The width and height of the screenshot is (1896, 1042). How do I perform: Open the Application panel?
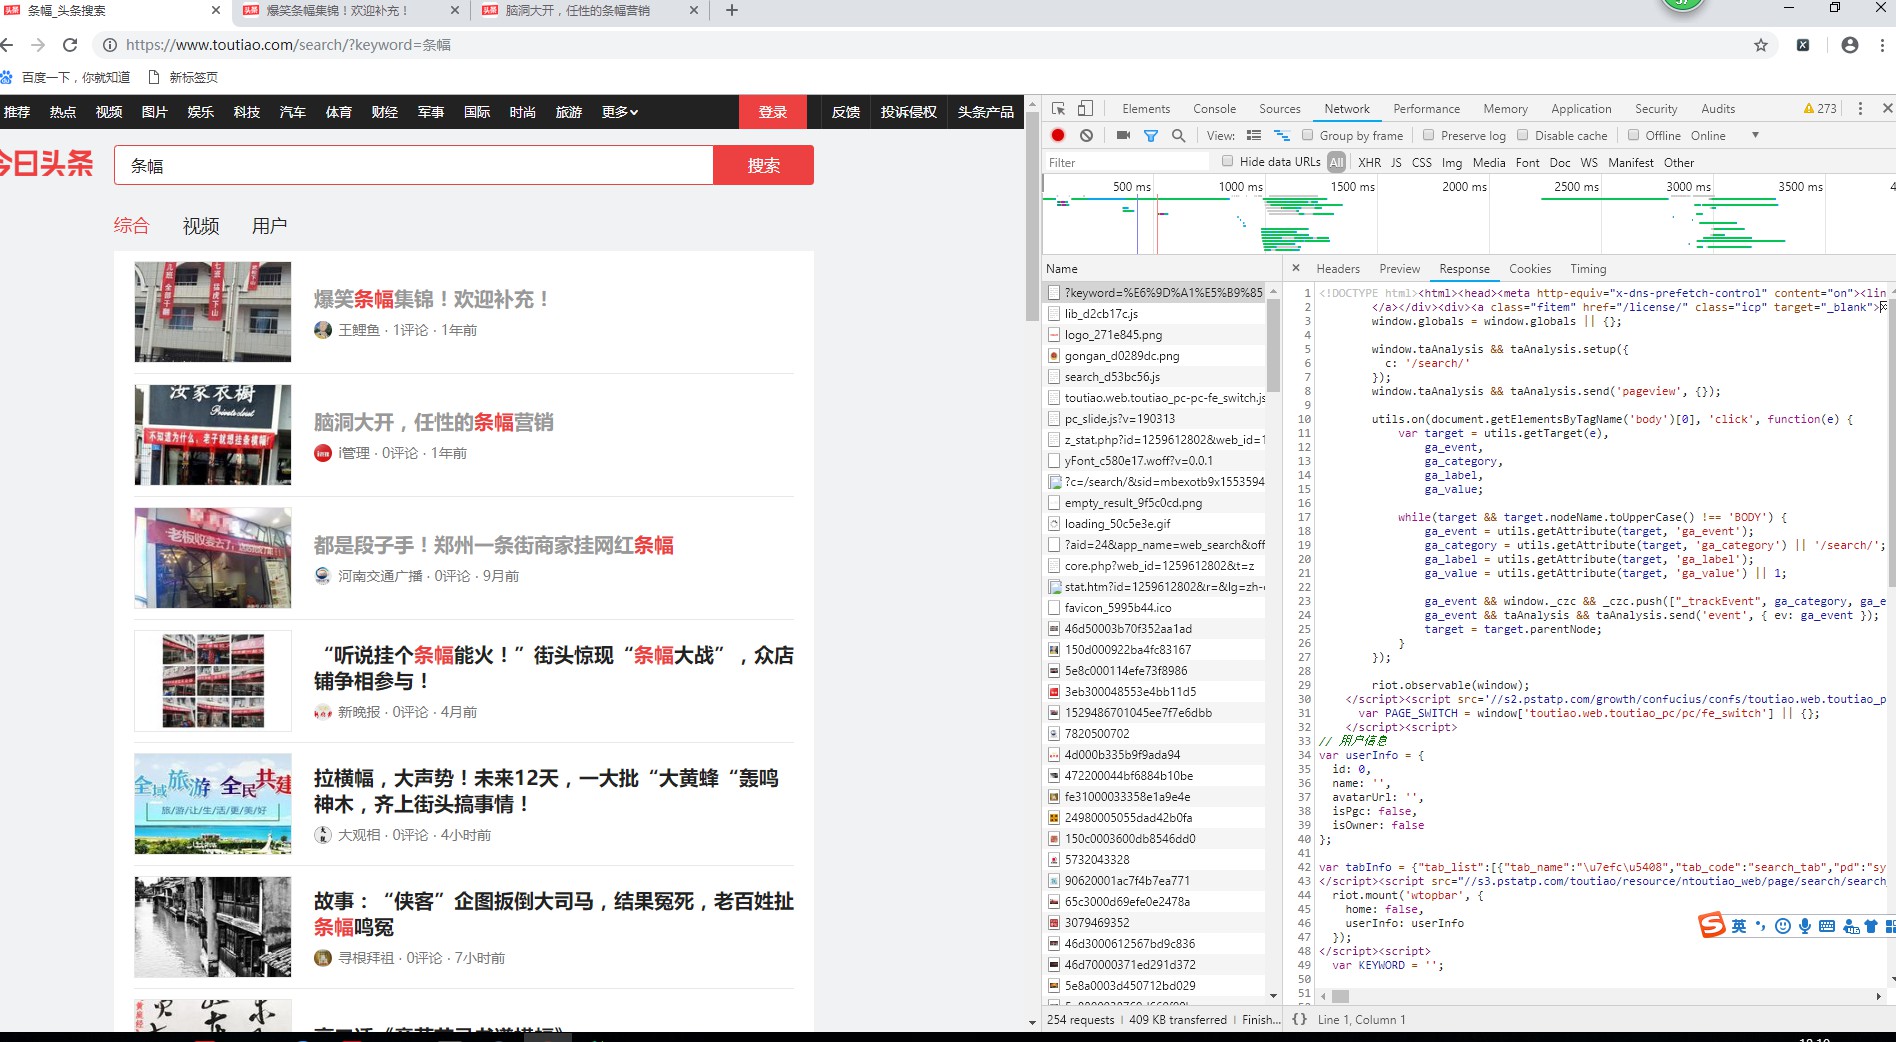click(x=1581, y=108)
